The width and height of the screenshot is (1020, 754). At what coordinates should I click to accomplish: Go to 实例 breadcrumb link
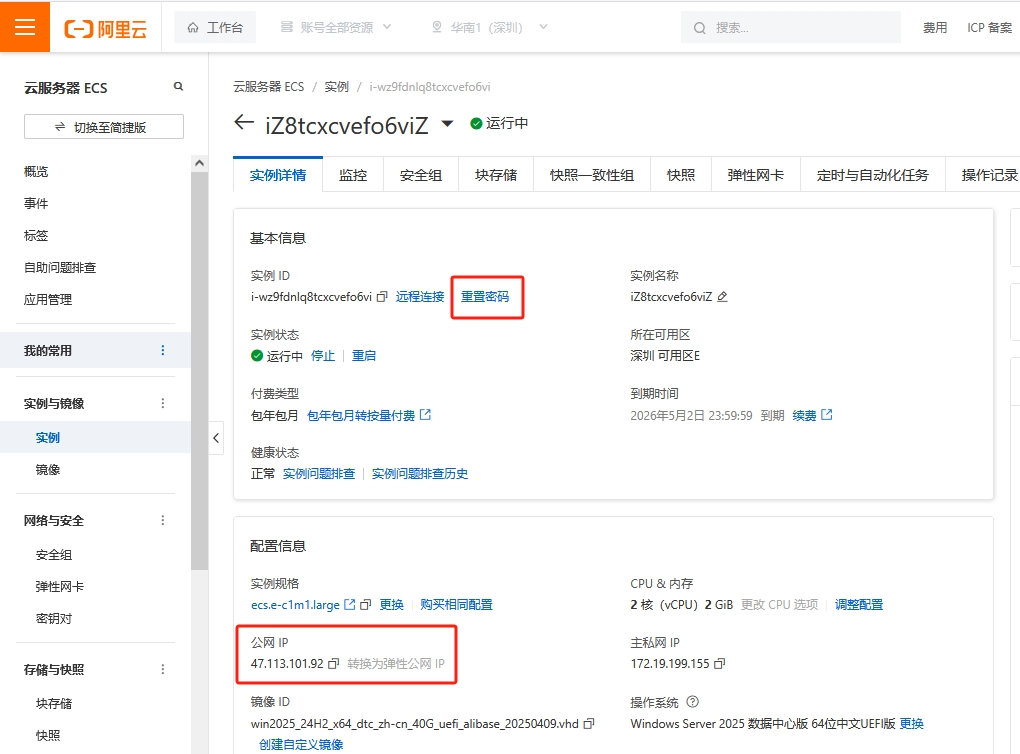336,87
